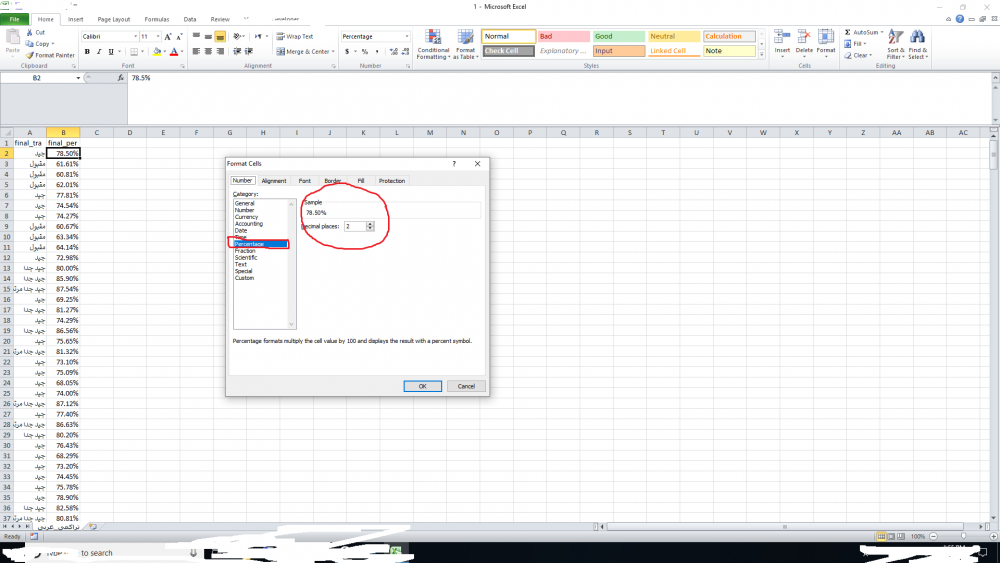Screen dimensions: 1000x563
Task: Open the font name dropdown (Calibri)
Action: pos(135,36)
